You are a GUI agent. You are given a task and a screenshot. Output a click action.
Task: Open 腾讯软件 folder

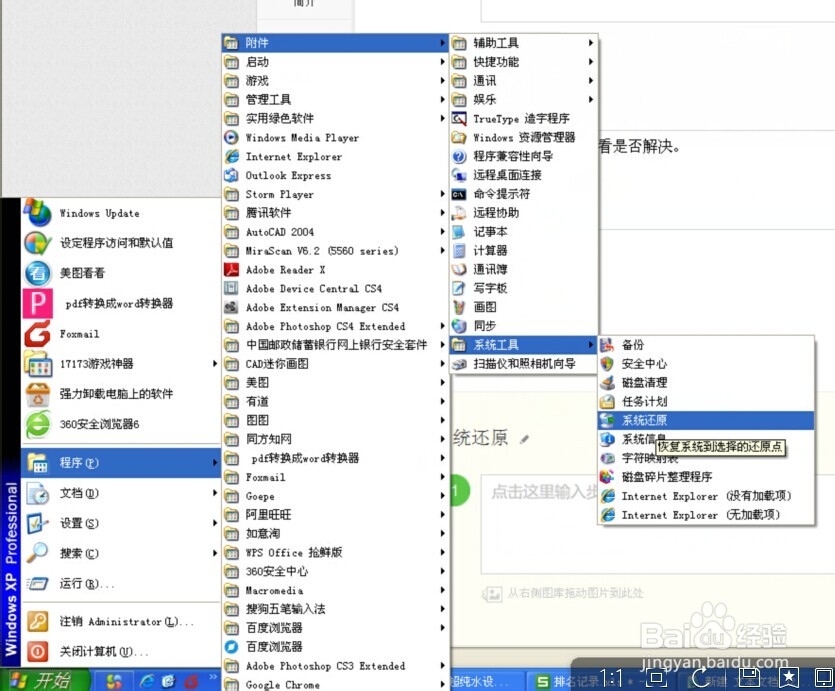click(335, 213)
